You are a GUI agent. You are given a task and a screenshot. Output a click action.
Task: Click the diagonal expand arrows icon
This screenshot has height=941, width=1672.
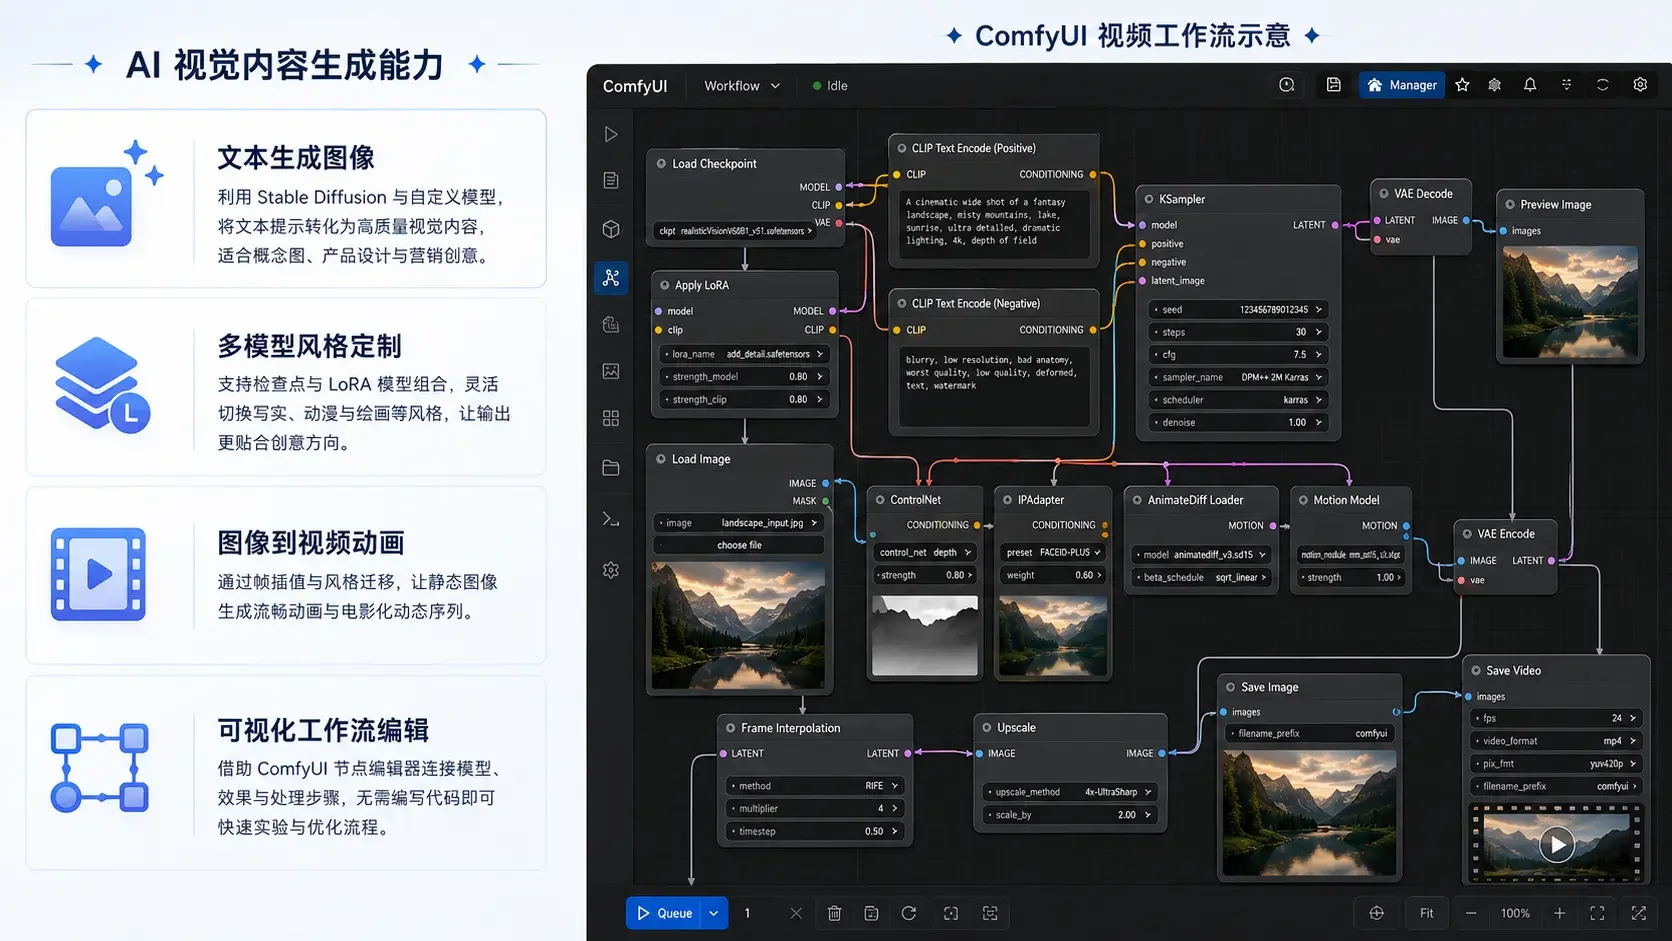coord(1638,913)
